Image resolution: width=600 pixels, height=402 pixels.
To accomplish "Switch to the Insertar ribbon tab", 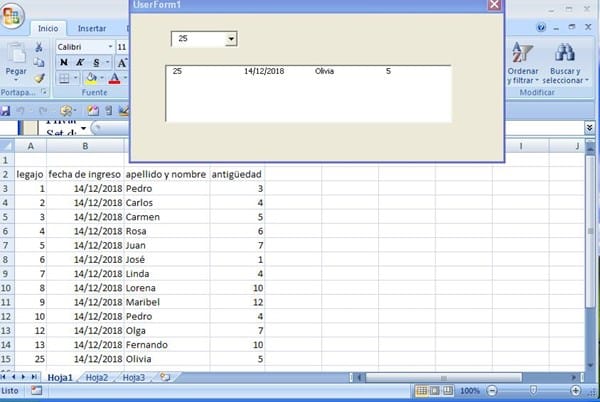I will 92,29.
